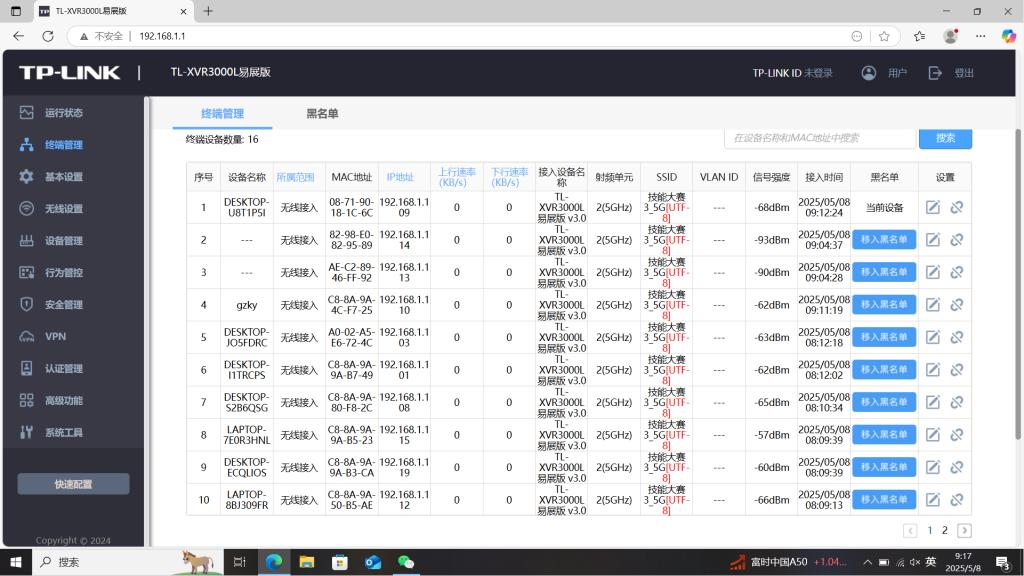Edit the gzky device entry
The image size is (1024, 576).
click(x=933, y=304)
